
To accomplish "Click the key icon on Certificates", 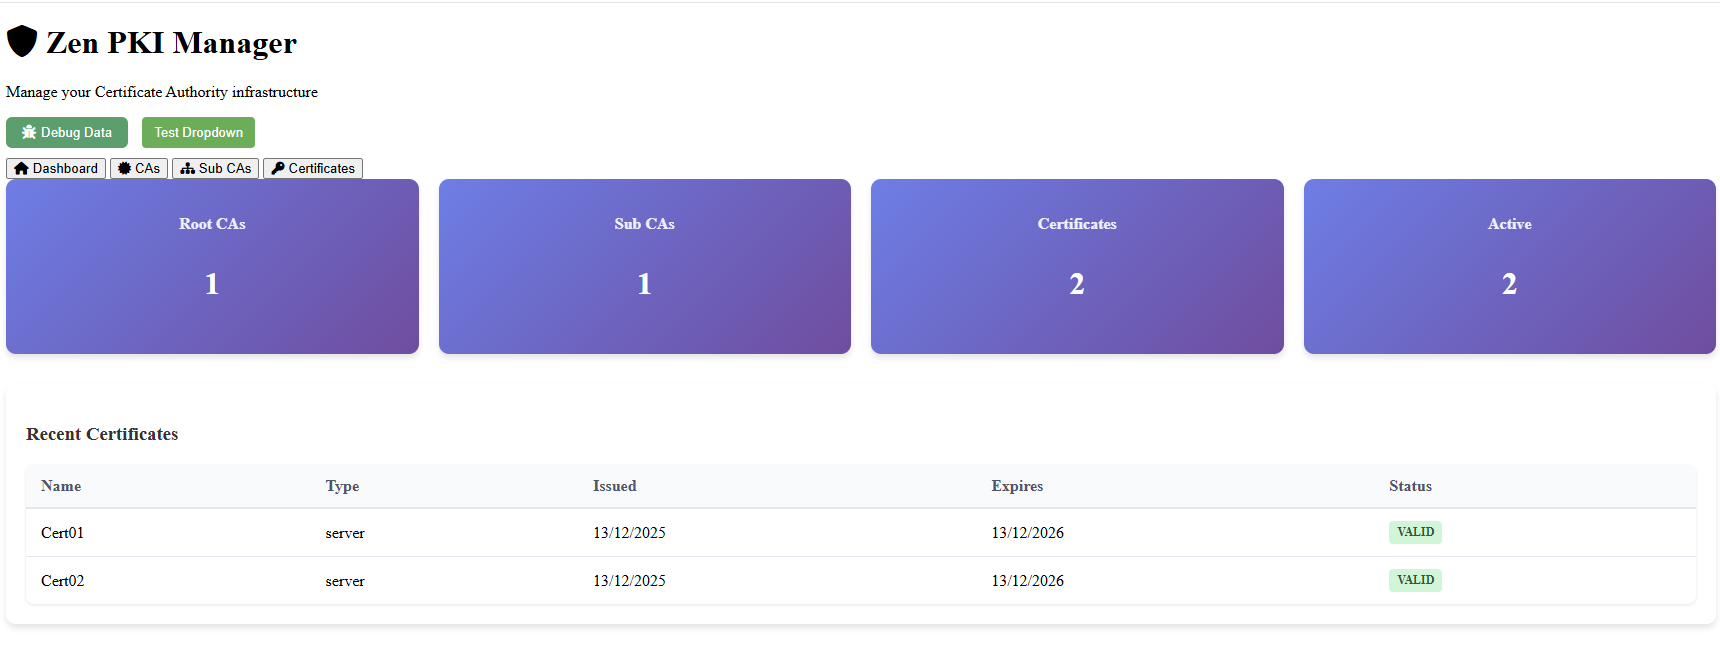I will click(278, 168).
